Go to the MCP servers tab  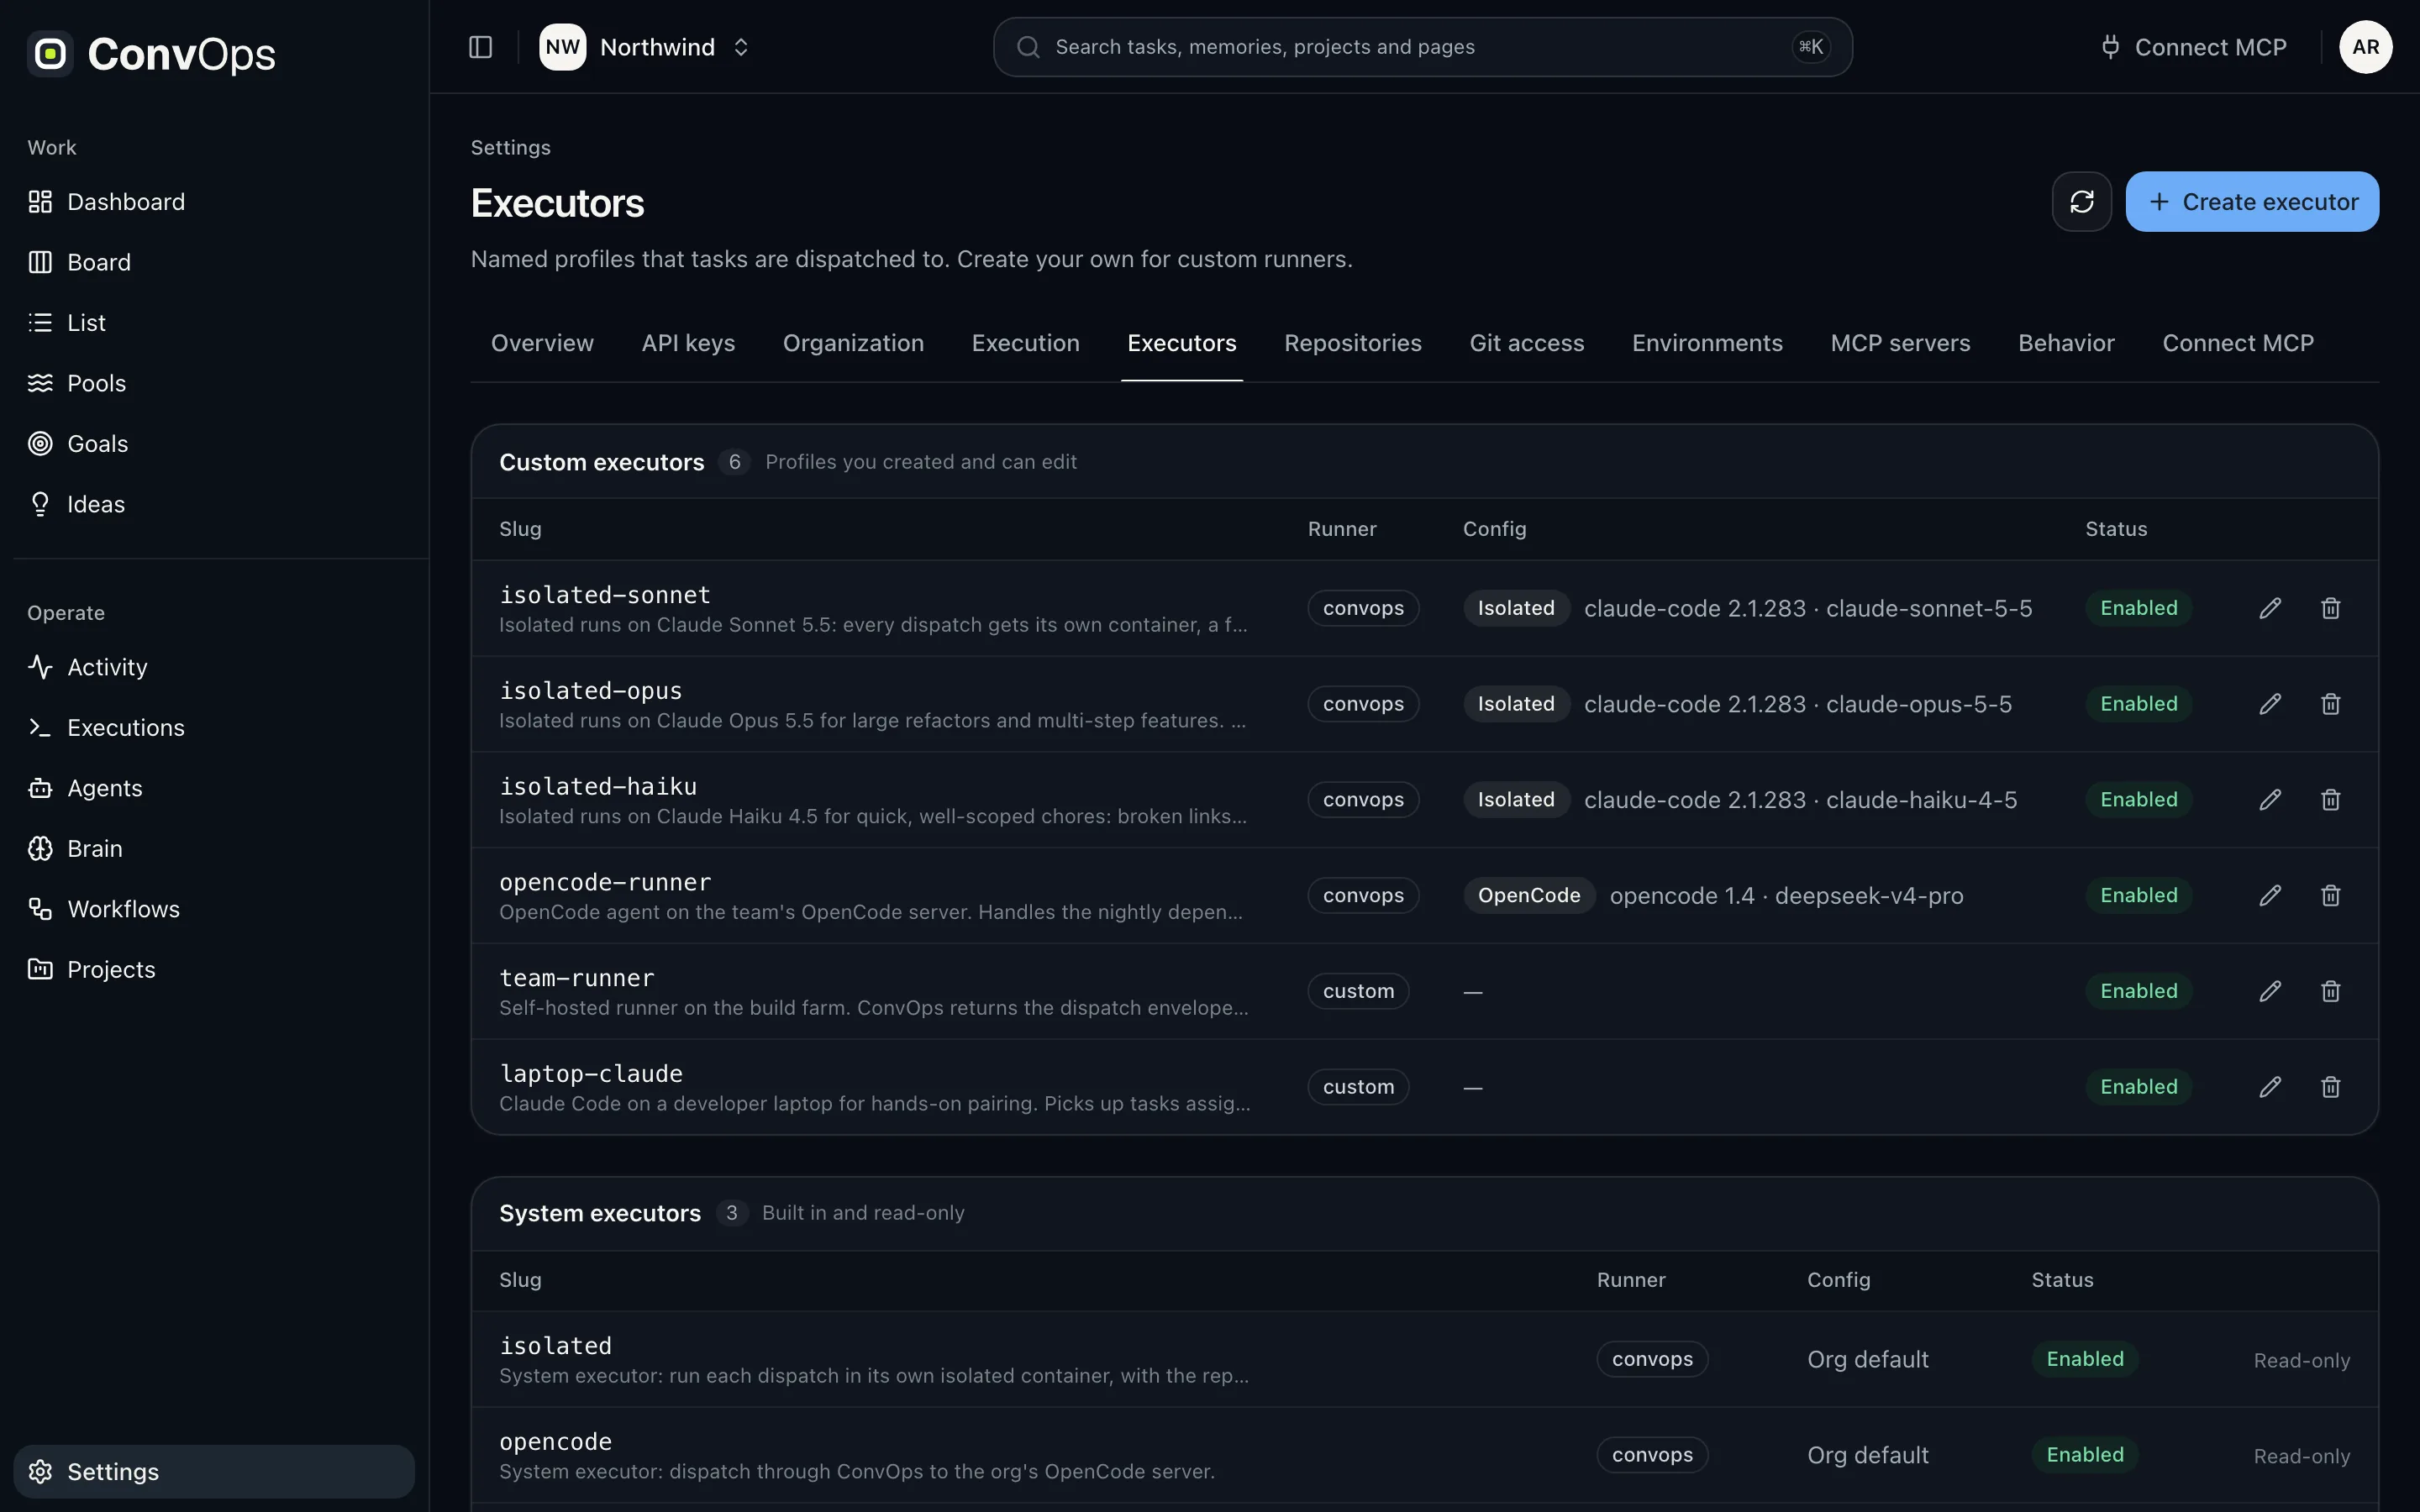[1900, 343]
